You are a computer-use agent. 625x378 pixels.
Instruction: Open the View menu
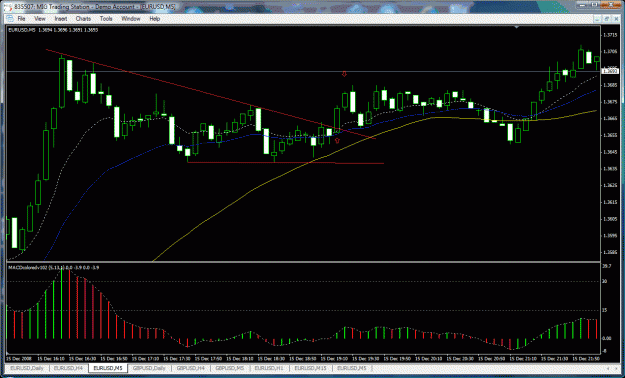(x=40, y=19)
